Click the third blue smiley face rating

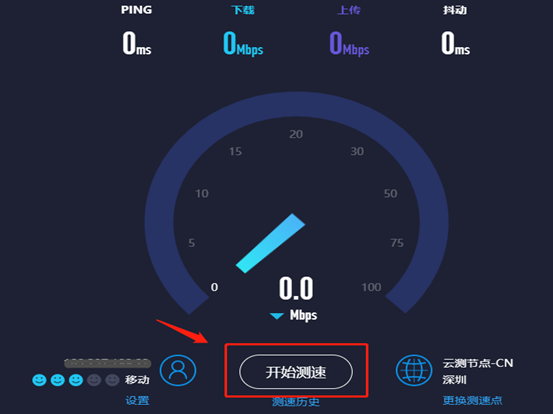click(x=76, y=380)
